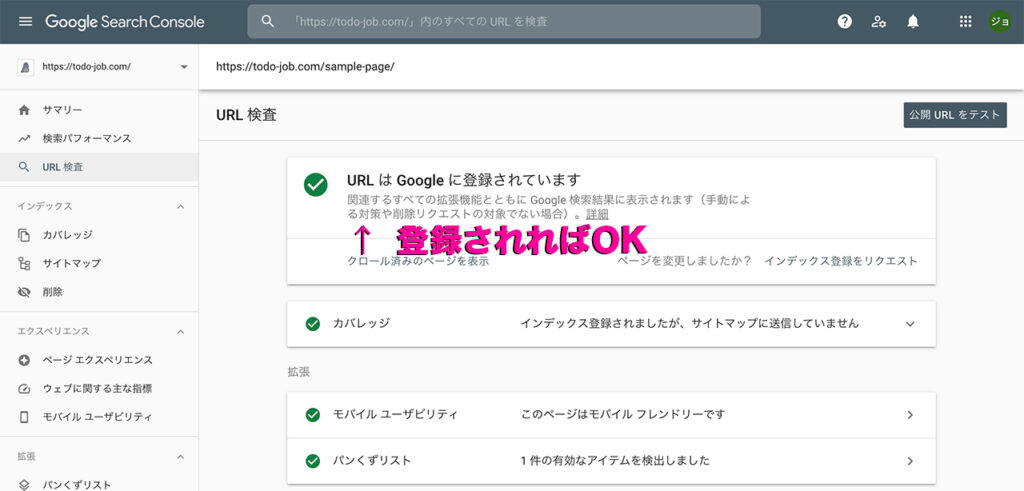Open the hamburger navigation menu
The image size is (1024, 491).
pyautogui.click(x=25, y=22)
